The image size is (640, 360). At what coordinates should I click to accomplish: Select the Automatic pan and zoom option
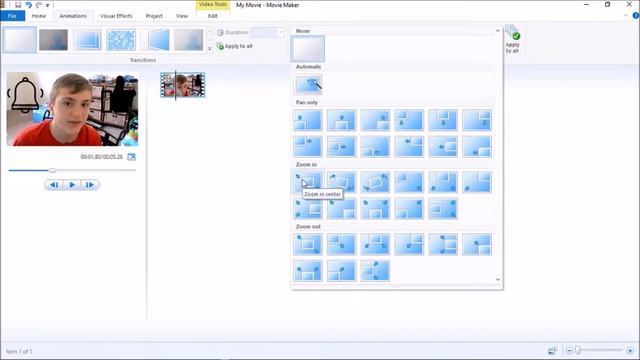308,84
